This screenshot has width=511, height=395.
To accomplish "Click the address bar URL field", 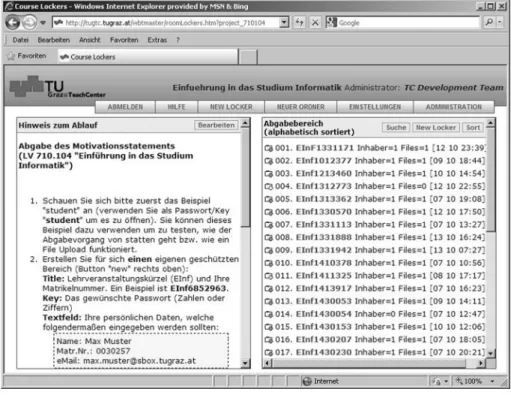I will point(166,23).
